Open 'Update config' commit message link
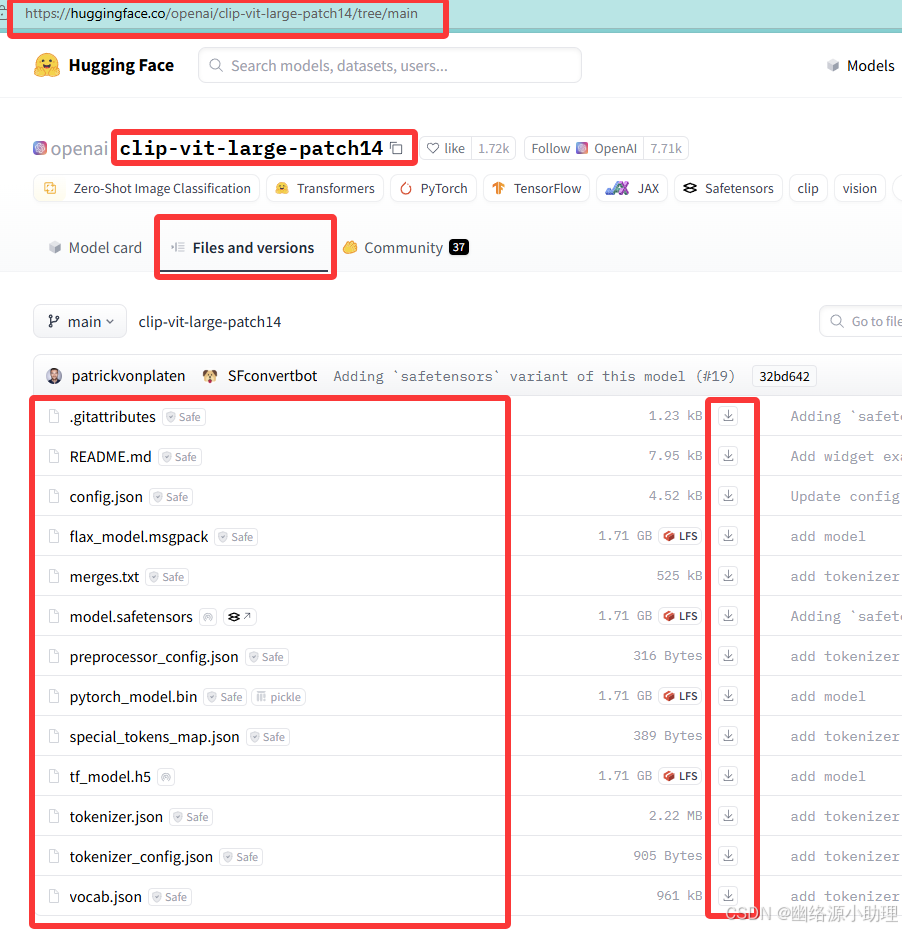This screenshot has width=902, height=929. click(845, 496)
